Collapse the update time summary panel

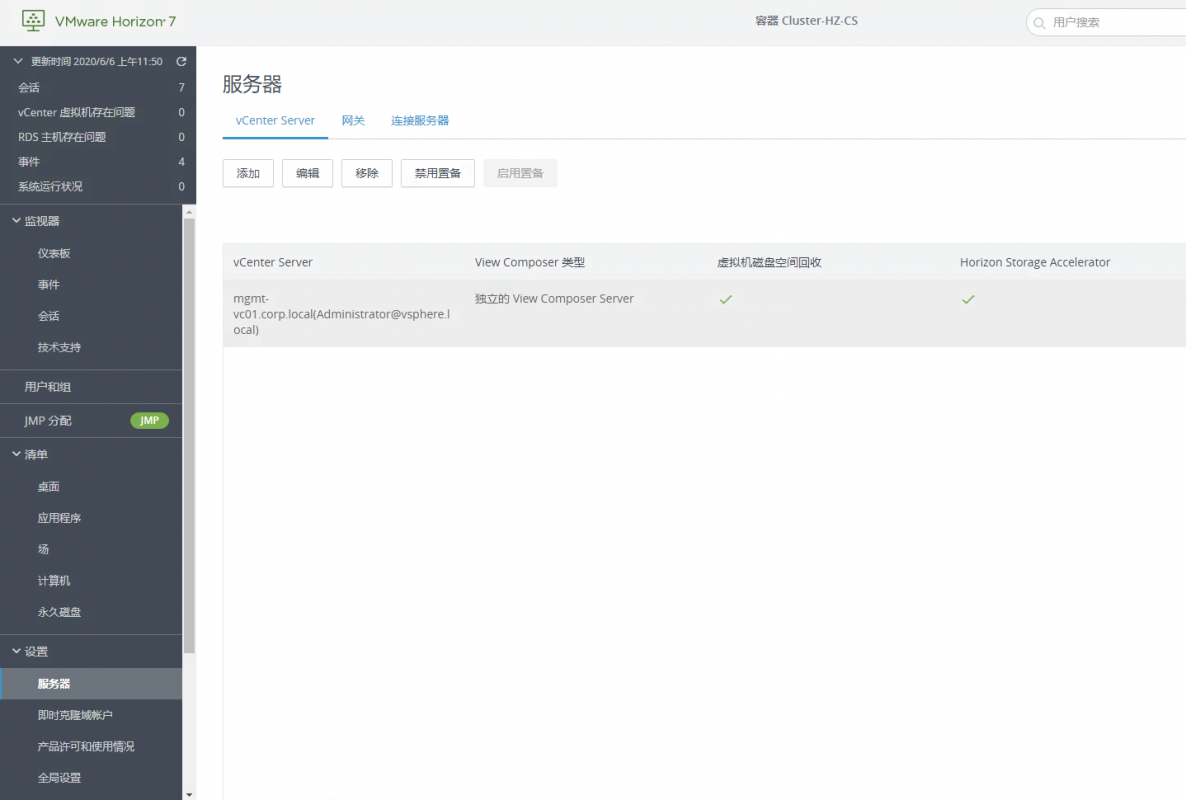point(18,61)
